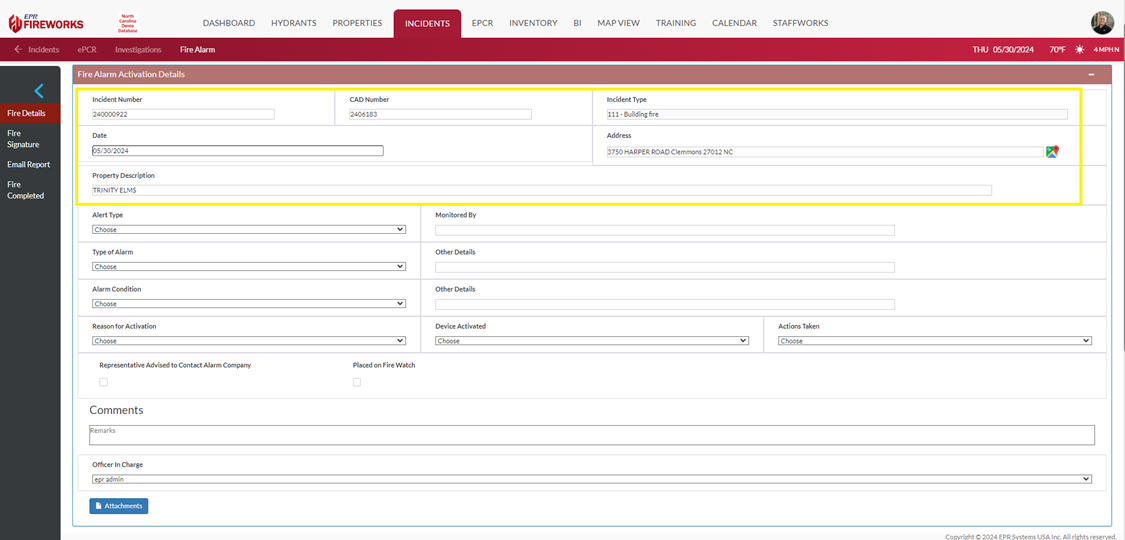Click Other Details field beside Type of Alarm

point(665,267)
